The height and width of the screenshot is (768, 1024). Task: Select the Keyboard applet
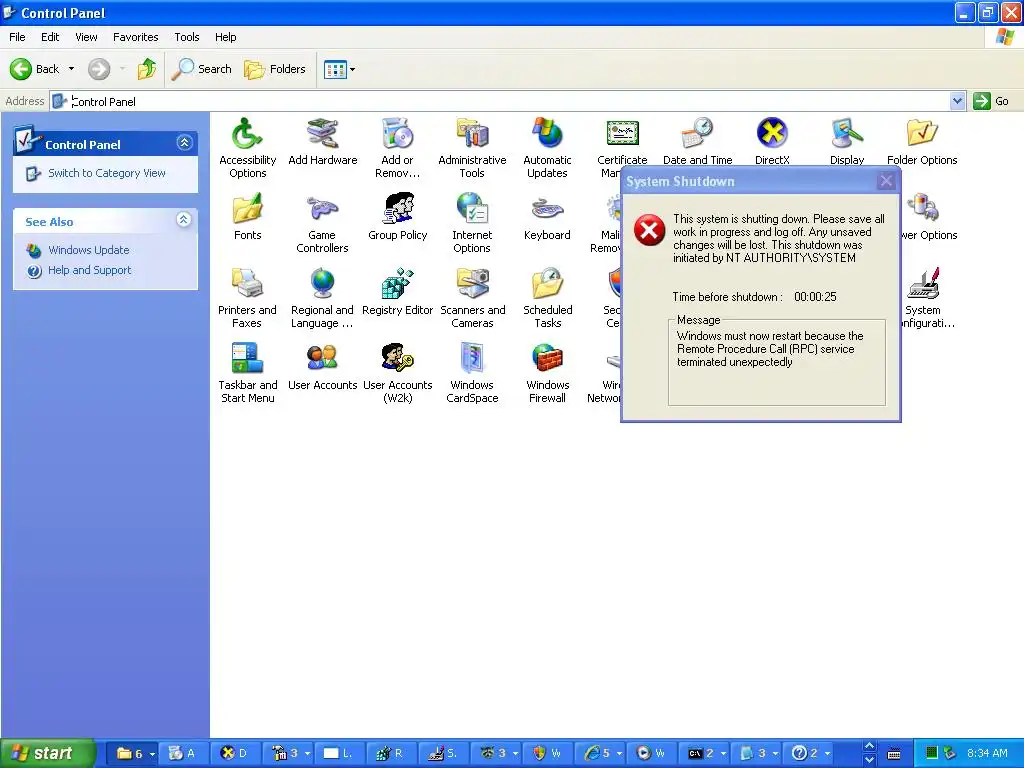547,217
